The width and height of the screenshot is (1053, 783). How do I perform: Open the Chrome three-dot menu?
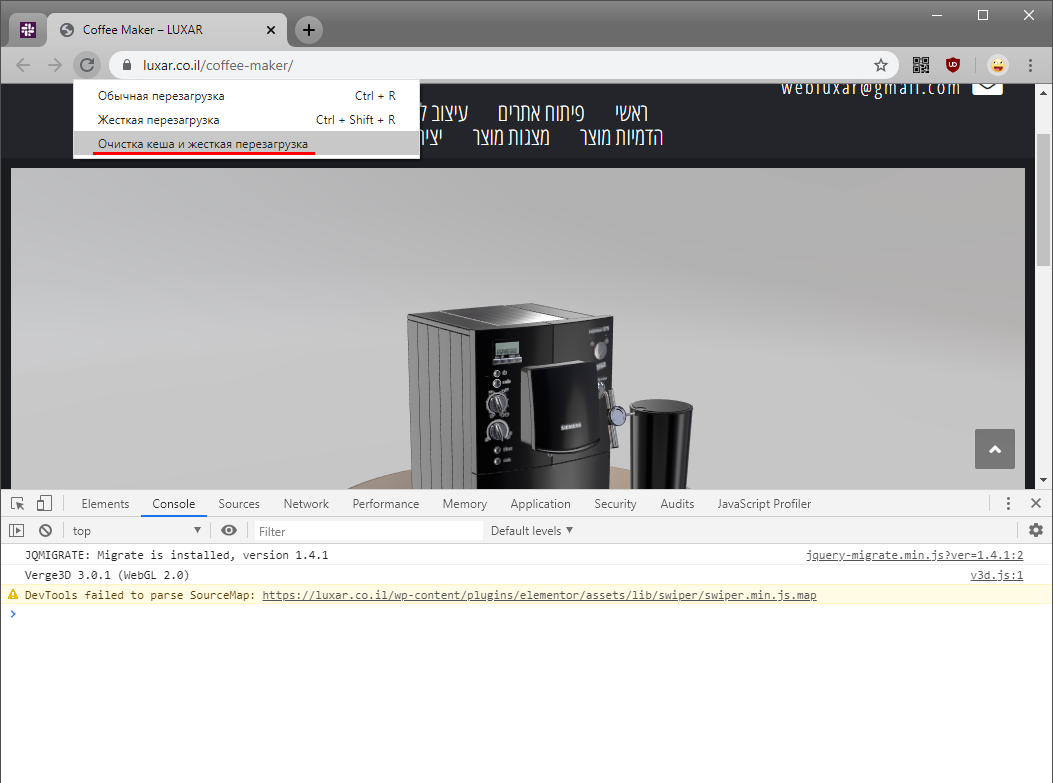pyautogui.click(x=1030, y=65)
